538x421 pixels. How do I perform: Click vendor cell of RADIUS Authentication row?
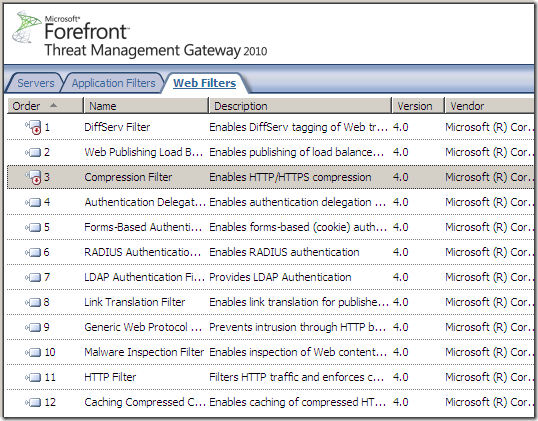point(490,252)
